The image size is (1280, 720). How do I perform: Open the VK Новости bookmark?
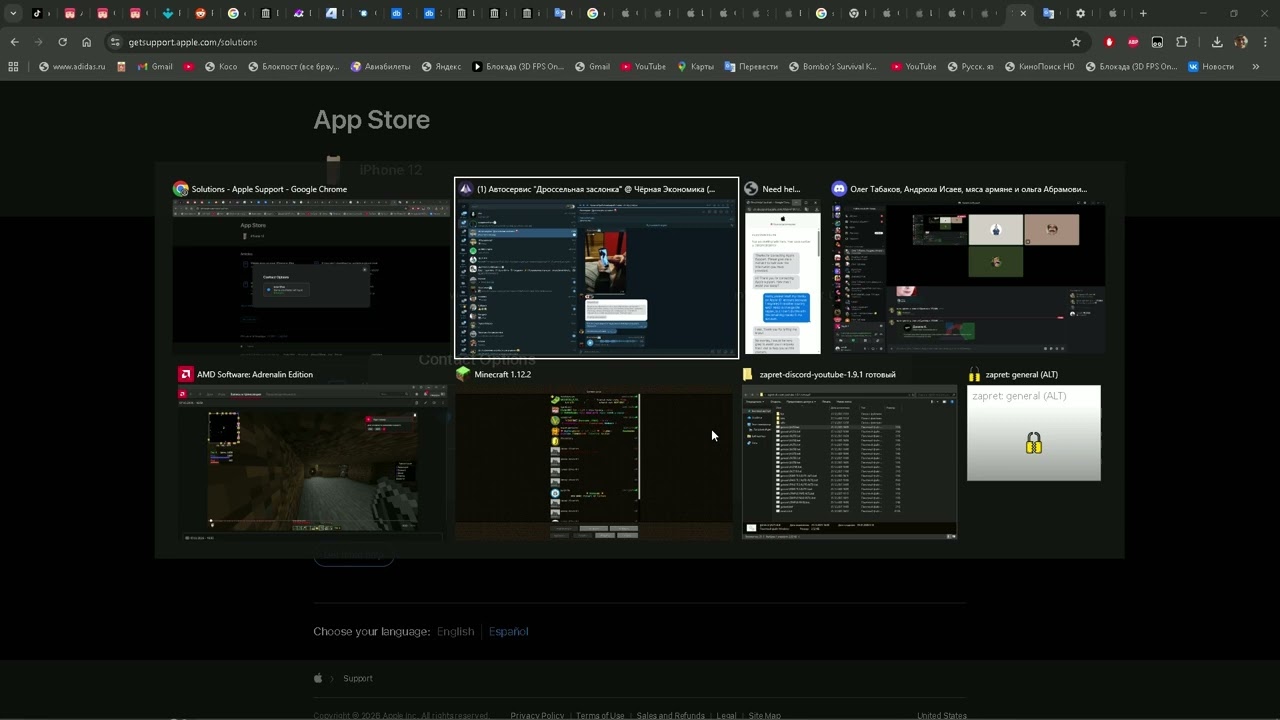pos(1211,67)
